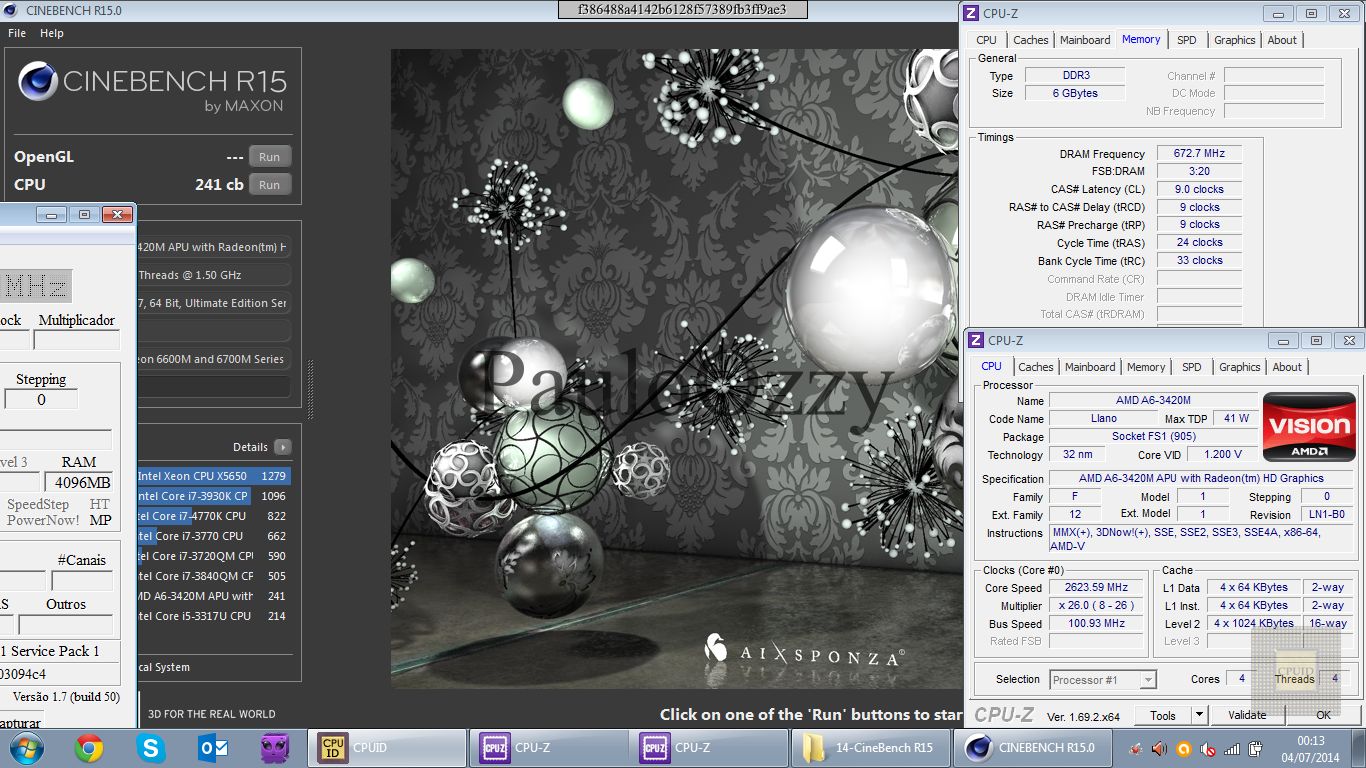The image size is (1366, 768).
Task: Select the Core i7-4770K CPU ranking row
Action: [214, 516]
